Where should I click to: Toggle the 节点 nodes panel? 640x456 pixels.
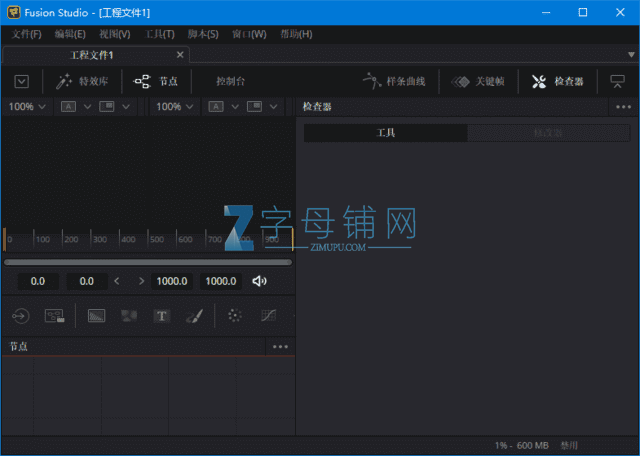(x=156, y=82)
